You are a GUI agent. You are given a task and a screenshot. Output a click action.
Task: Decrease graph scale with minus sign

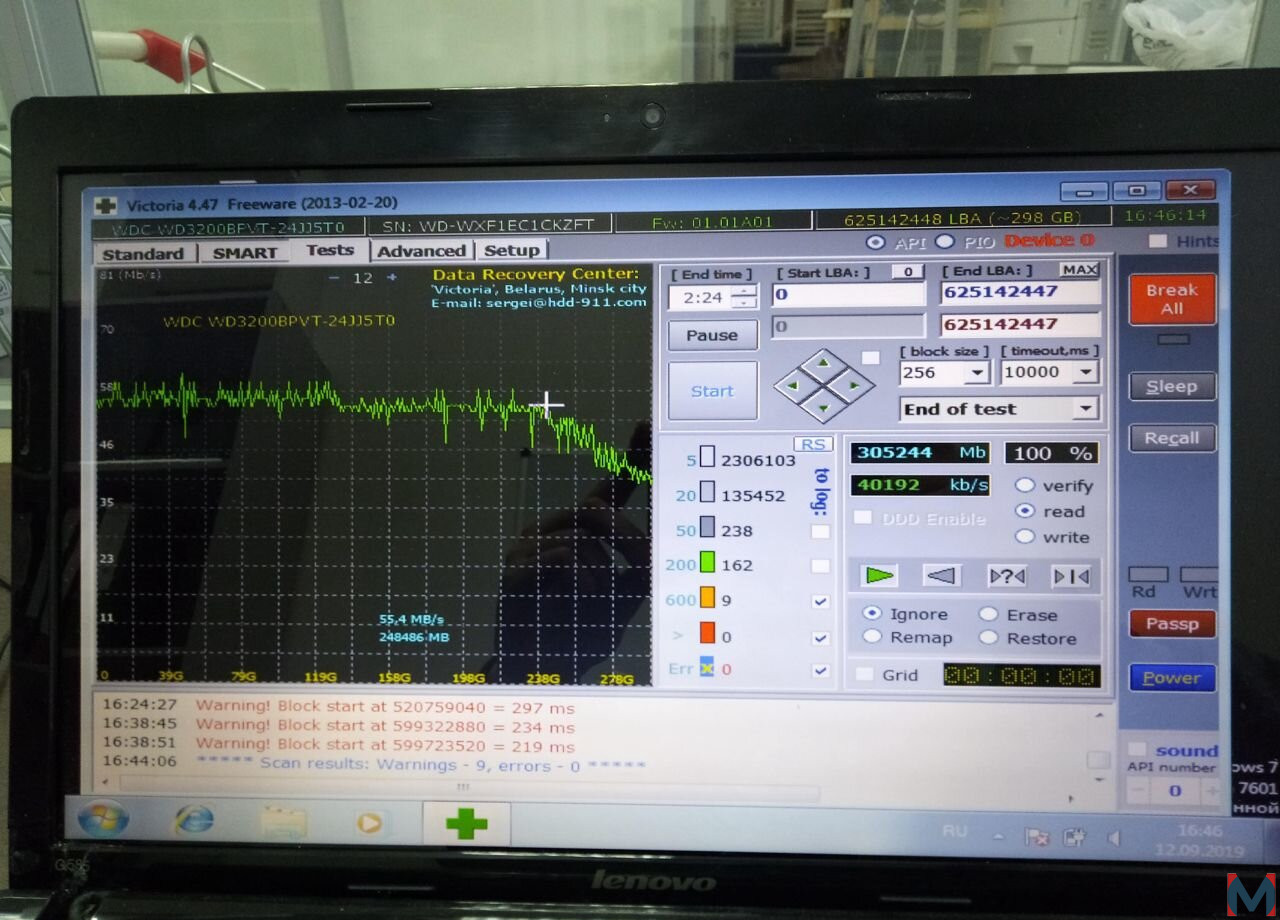[x=334, y=278]
